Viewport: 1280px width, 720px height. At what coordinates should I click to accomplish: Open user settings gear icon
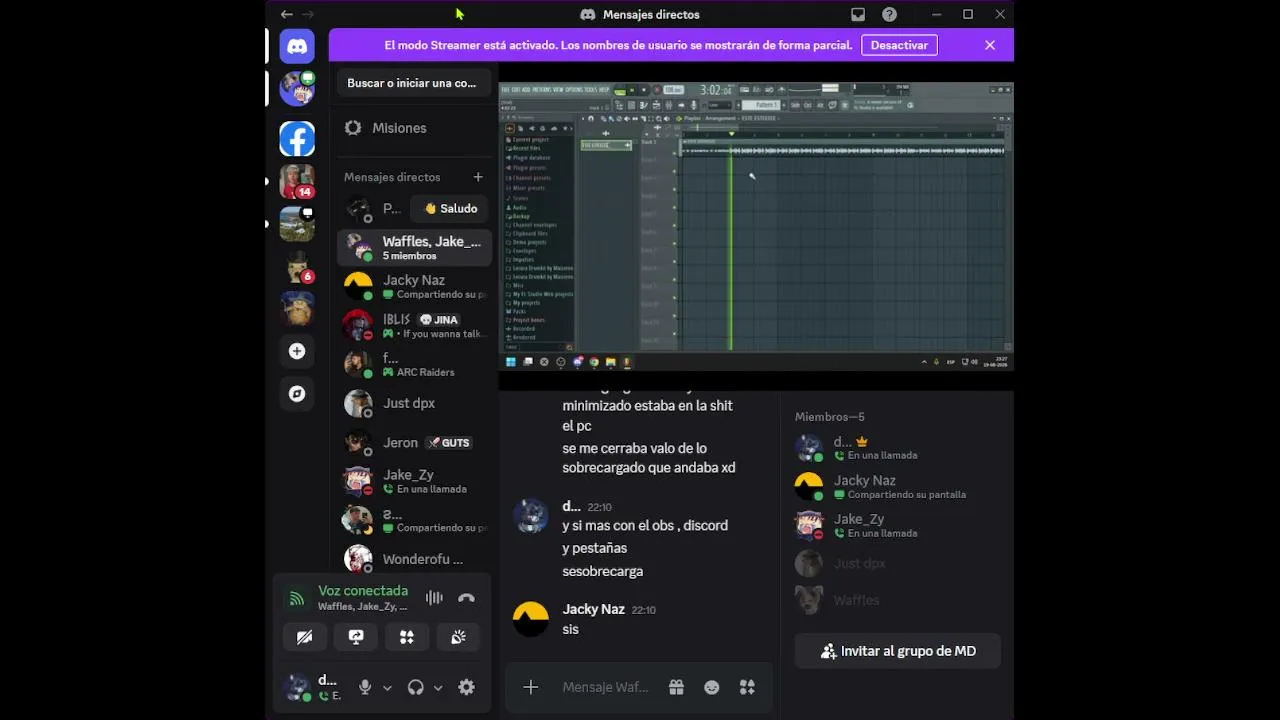pyautogui.click(x=466, y=687)
